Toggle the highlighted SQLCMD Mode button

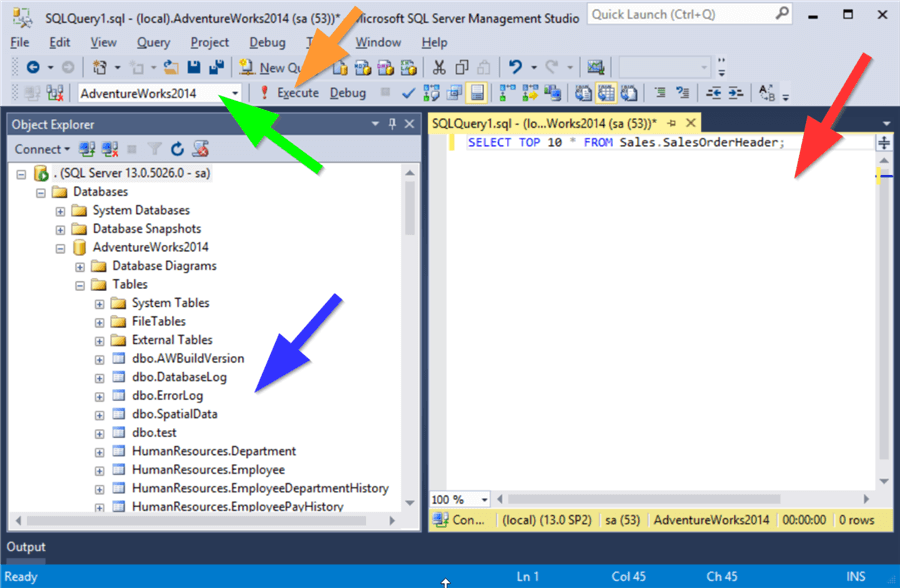point(477,93)
